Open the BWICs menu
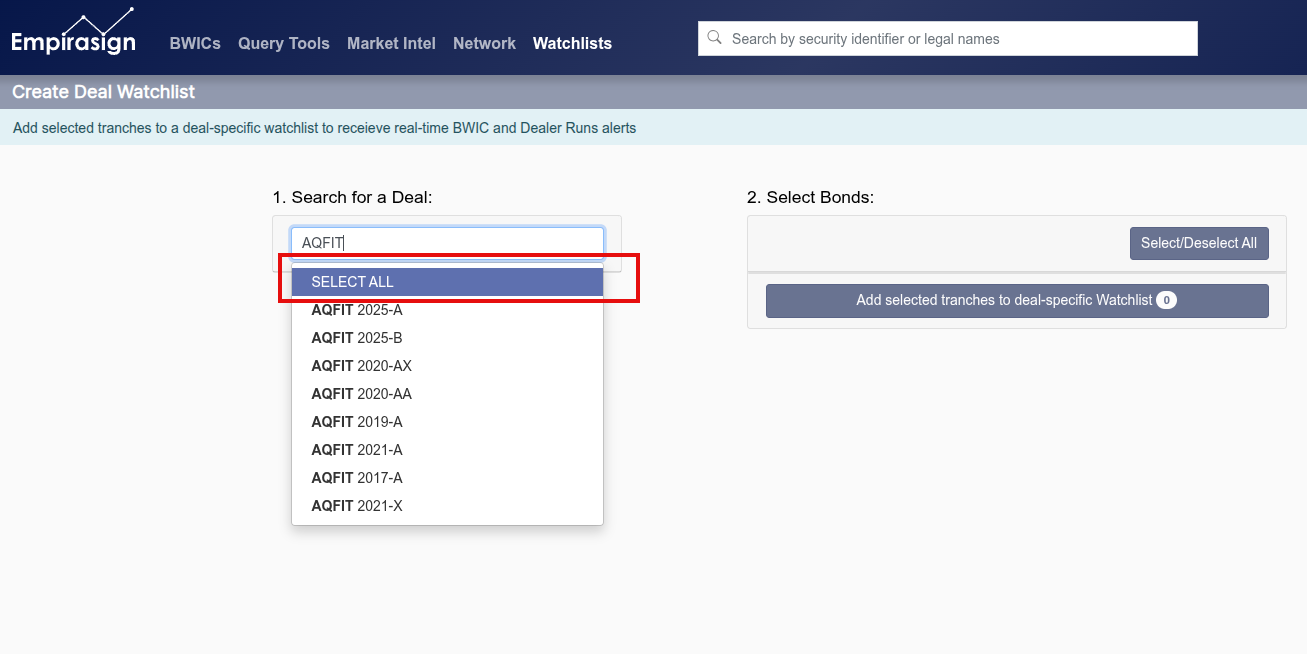Image resolution: width=1307 pixels, height=654 pixels. (195, 43)
